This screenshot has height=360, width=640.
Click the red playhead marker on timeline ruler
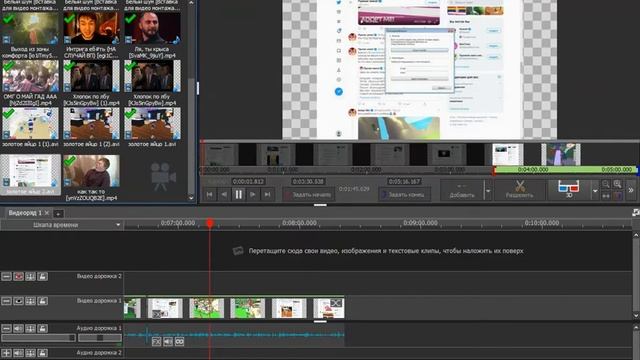click(210, 223)
